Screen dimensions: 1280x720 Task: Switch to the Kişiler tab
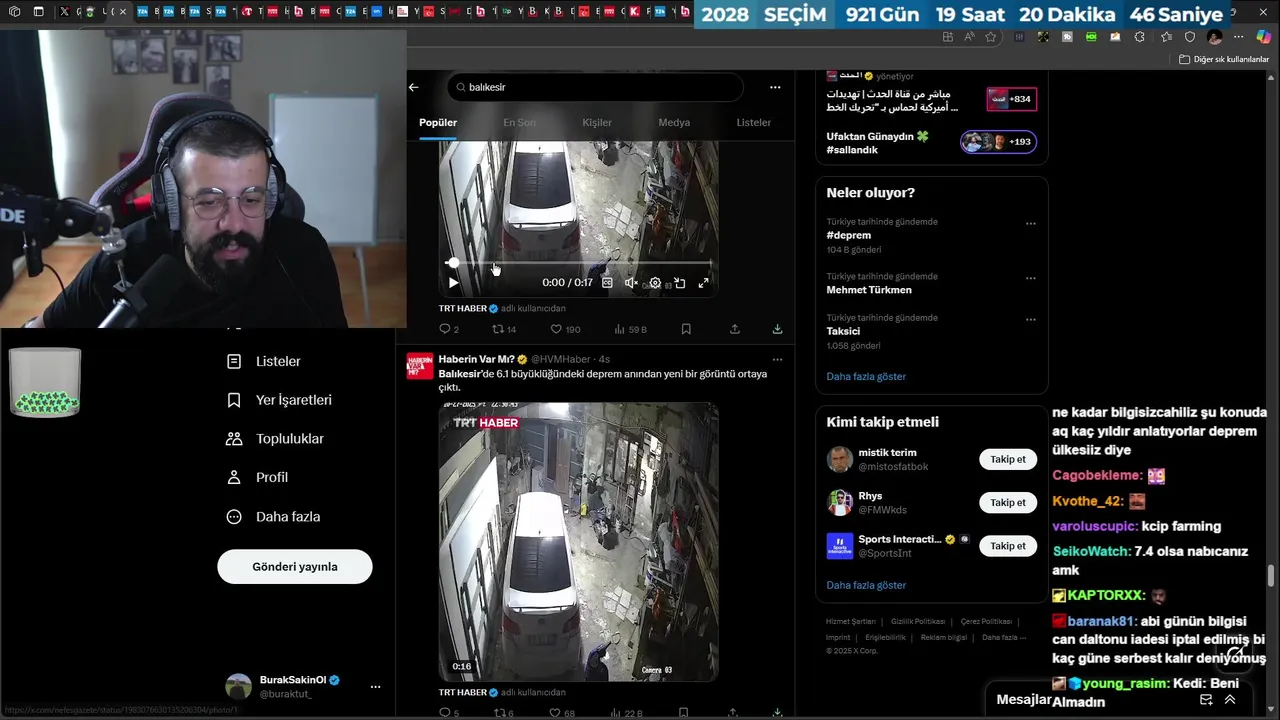(597, 122)
